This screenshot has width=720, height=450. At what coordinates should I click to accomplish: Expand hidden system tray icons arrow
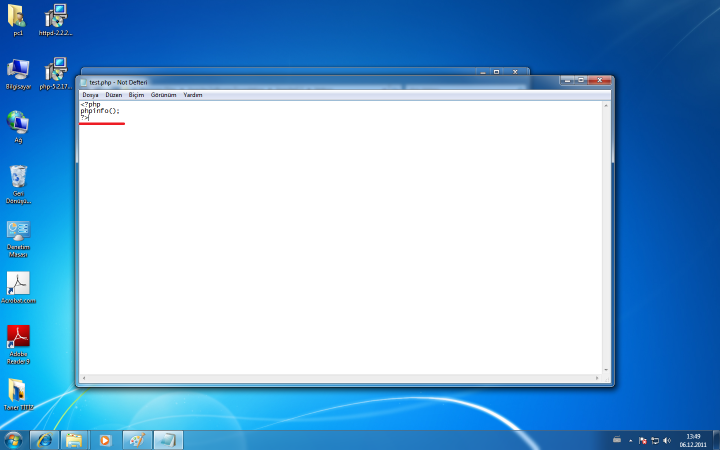[630, 440]
